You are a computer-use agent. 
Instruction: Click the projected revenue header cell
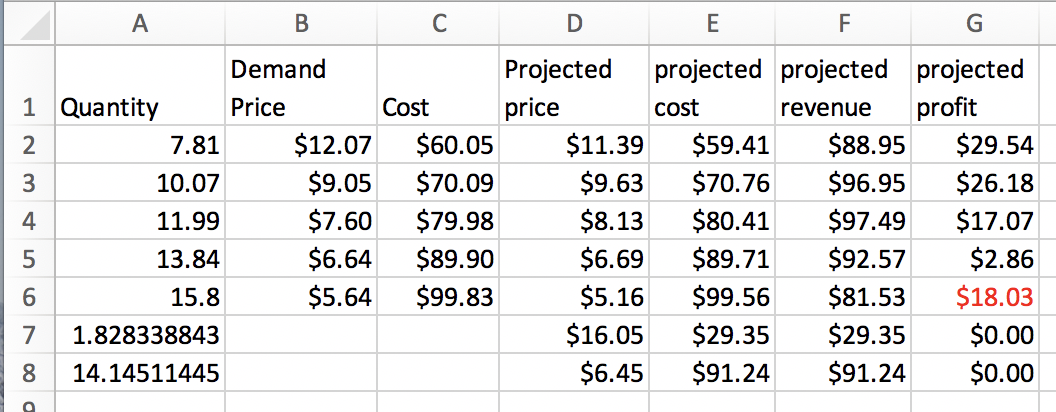coord(843,88)
